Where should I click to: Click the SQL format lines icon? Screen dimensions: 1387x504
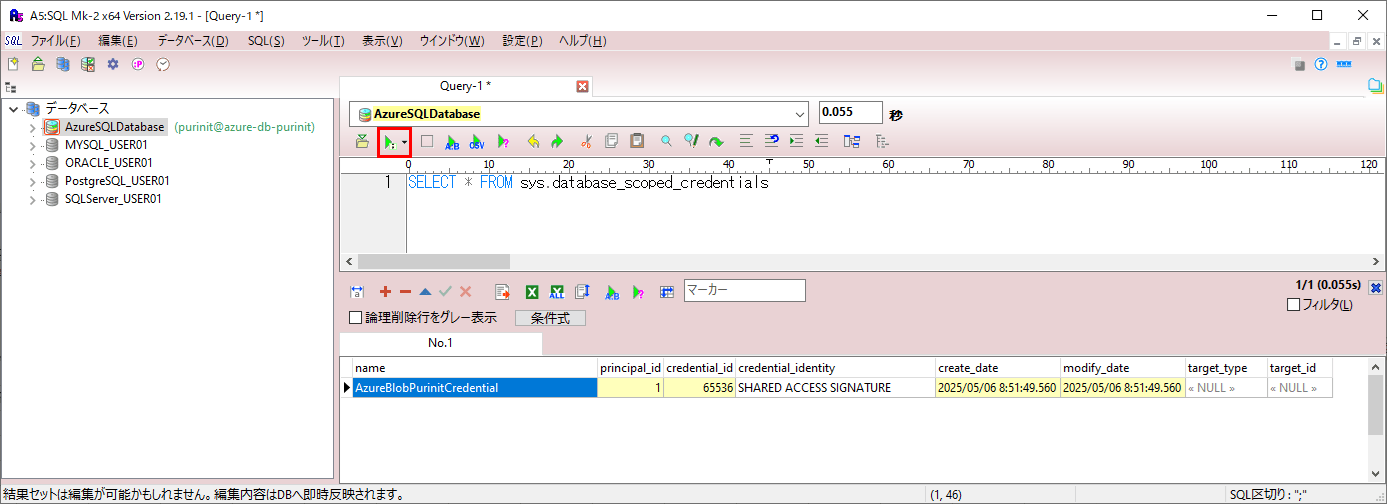(x=746, y=142)
